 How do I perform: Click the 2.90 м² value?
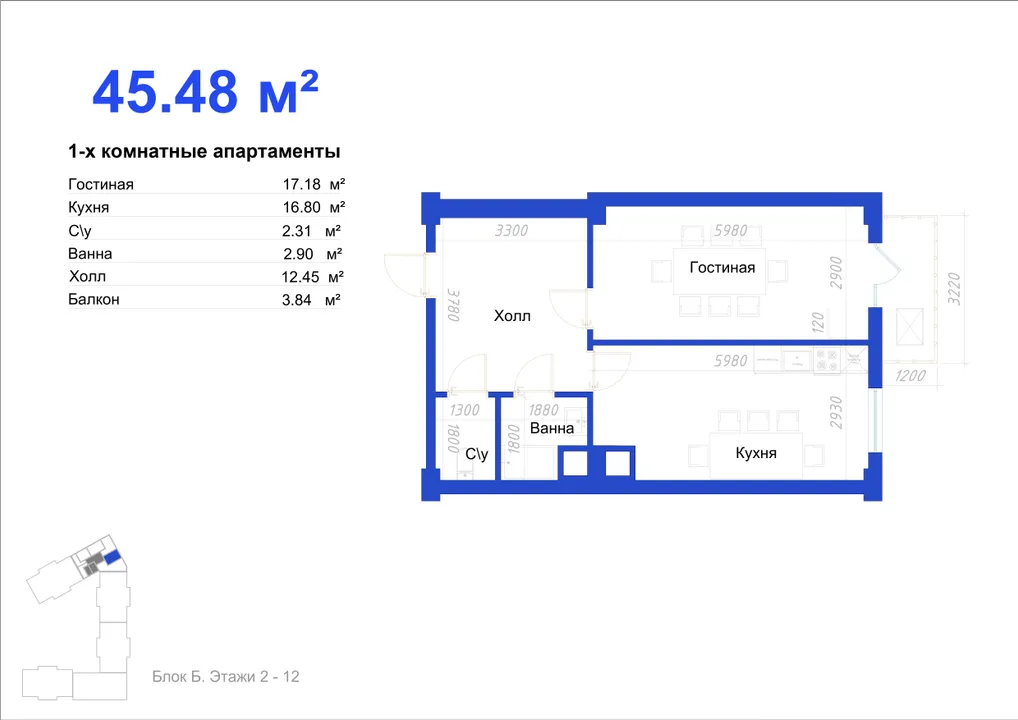(x=312, y=254)
